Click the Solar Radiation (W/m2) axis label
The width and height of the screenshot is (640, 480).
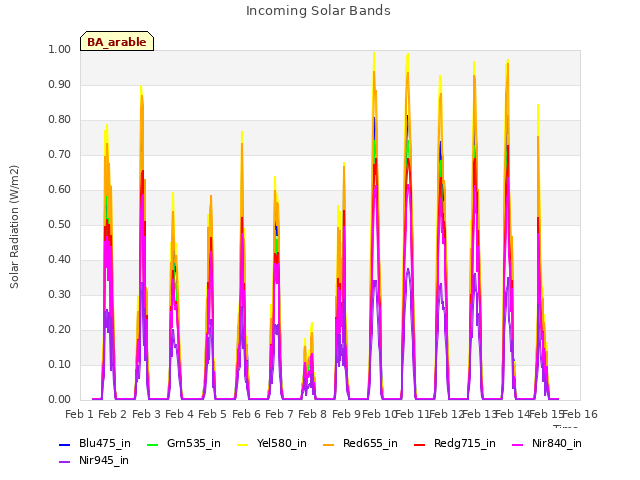14,227
